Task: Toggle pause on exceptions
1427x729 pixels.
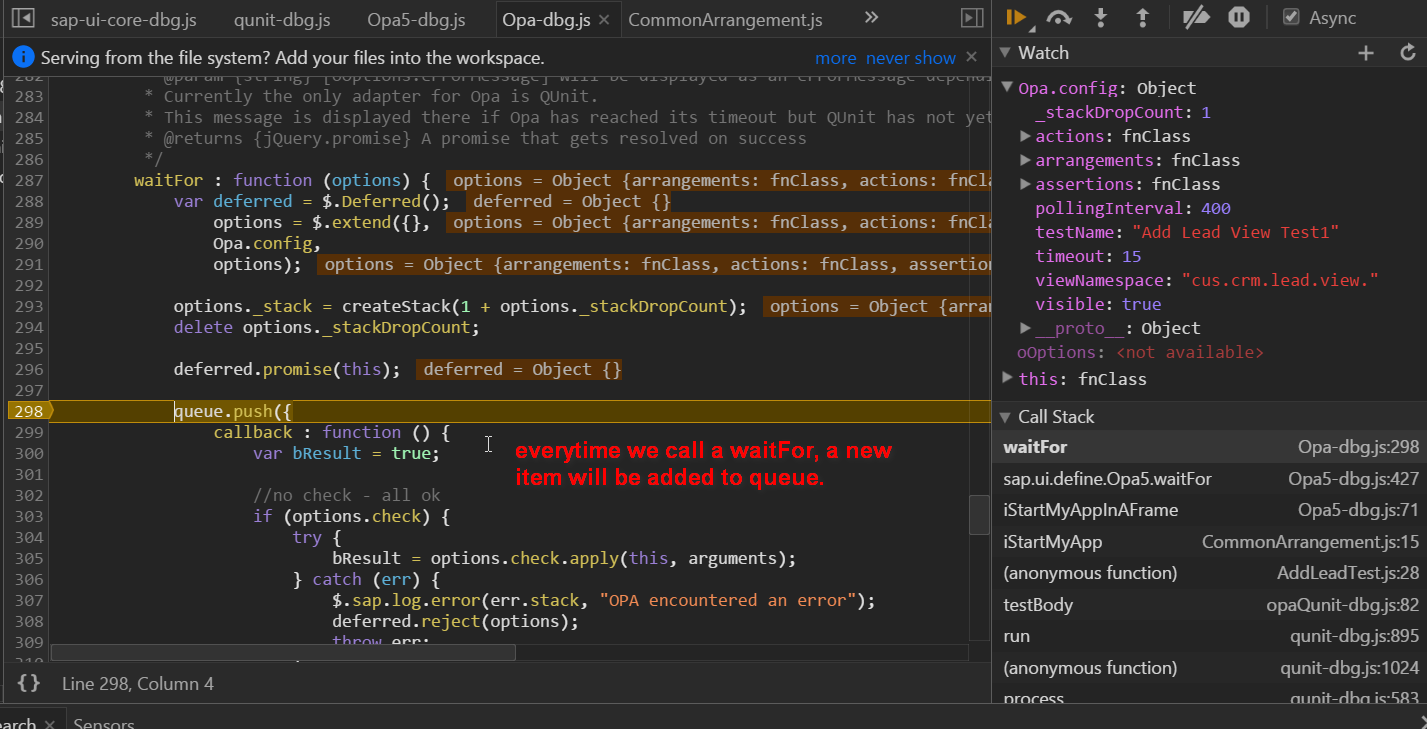Action: [1238, 17]
